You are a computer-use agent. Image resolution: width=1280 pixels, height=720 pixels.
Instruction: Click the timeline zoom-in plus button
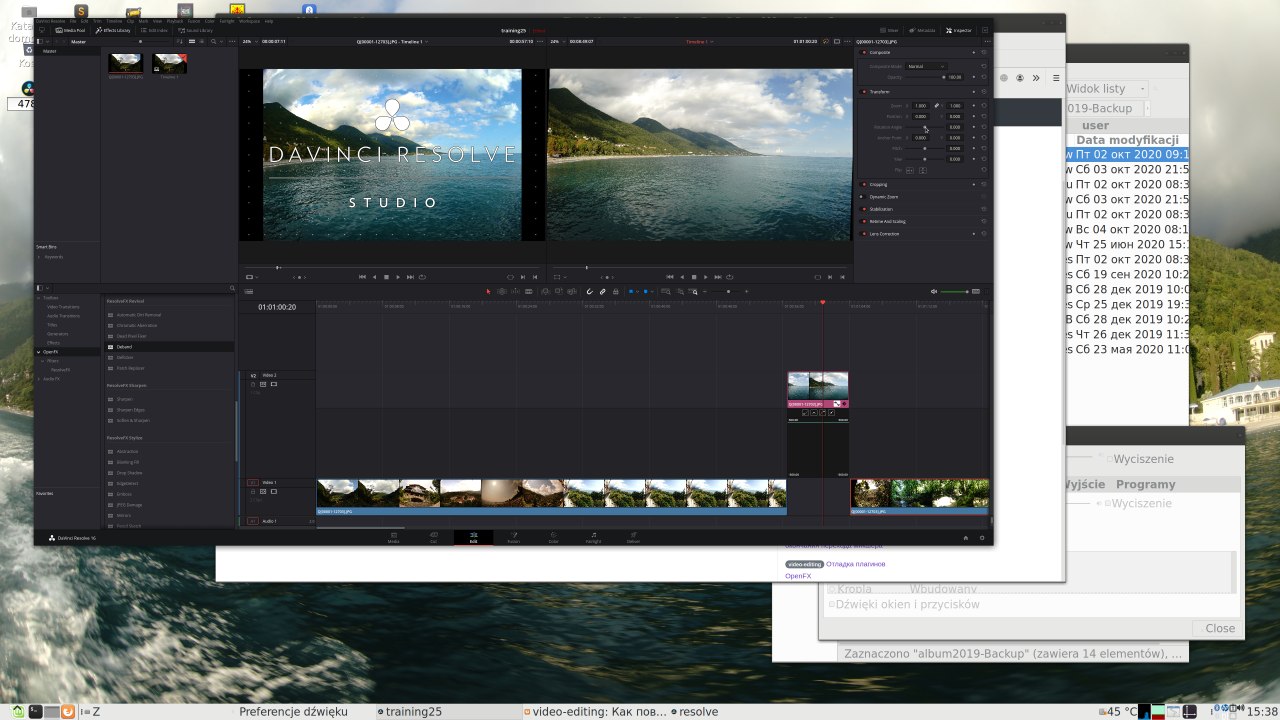pos(746,292)
